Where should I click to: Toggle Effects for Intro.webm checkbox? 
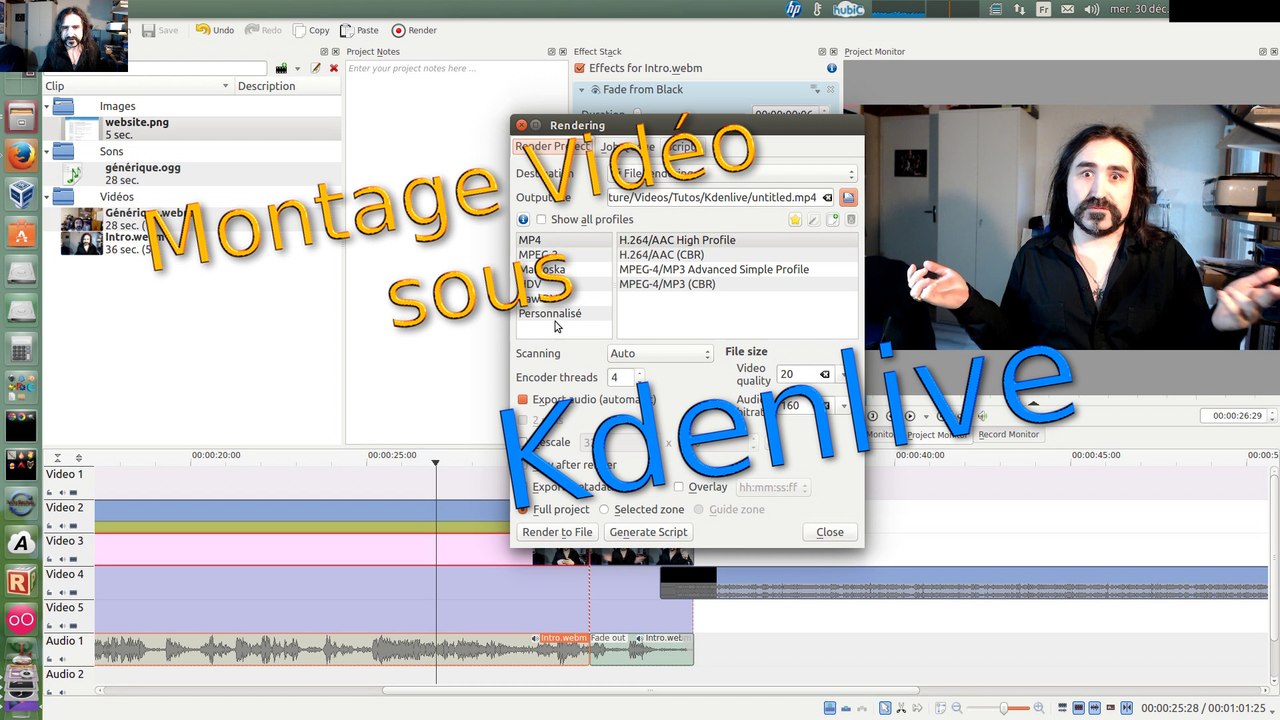click(x=580, y=68)
